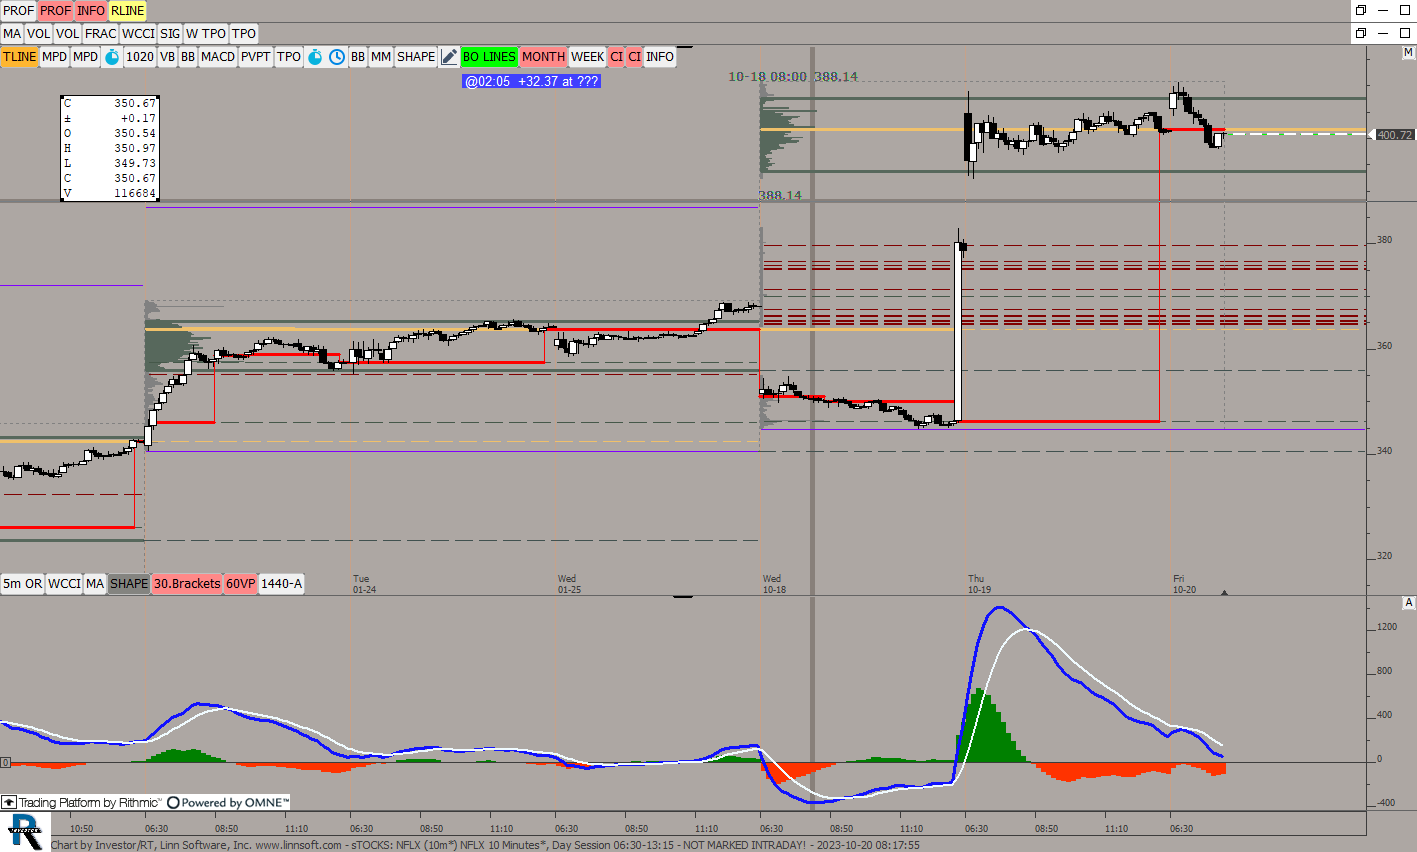Click the white PROF button
The image size is (1417, 852).
(19, 11)
